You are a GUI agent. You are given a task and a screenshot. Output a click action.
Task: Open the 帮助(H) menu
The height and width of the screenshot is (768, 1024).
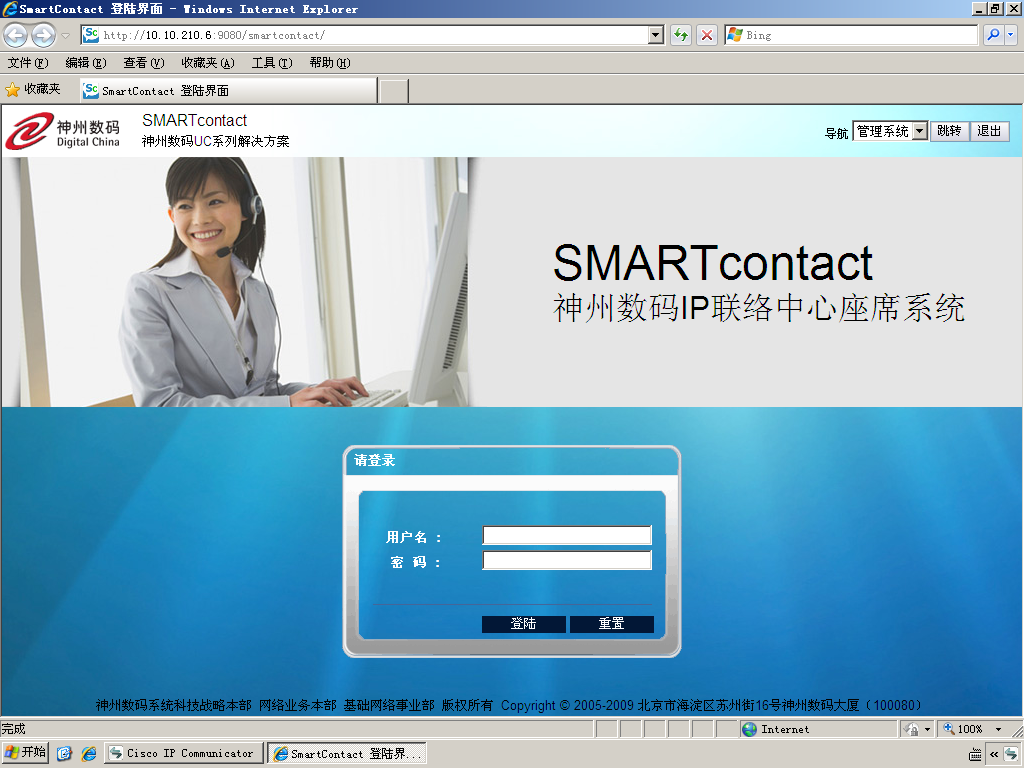tap(330, 63)
